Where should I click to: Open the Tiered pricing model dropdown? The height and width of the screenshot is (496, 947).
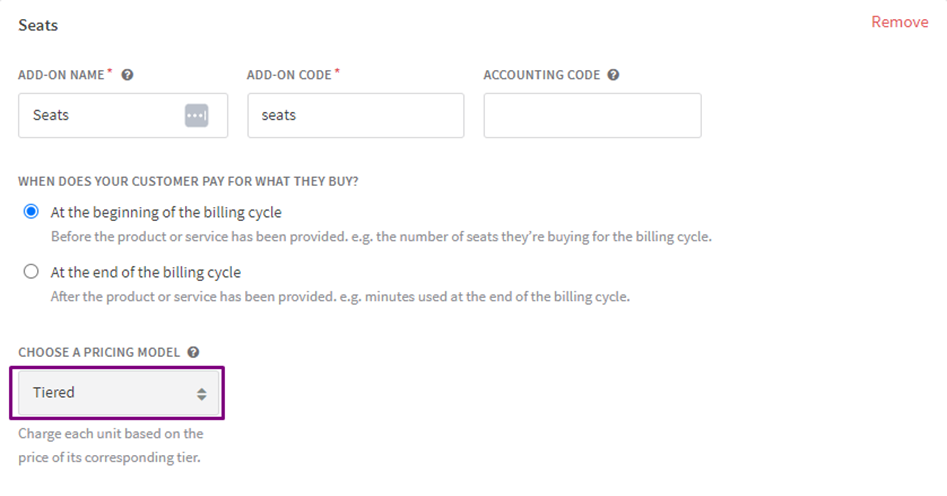click(x=117, y=393)
